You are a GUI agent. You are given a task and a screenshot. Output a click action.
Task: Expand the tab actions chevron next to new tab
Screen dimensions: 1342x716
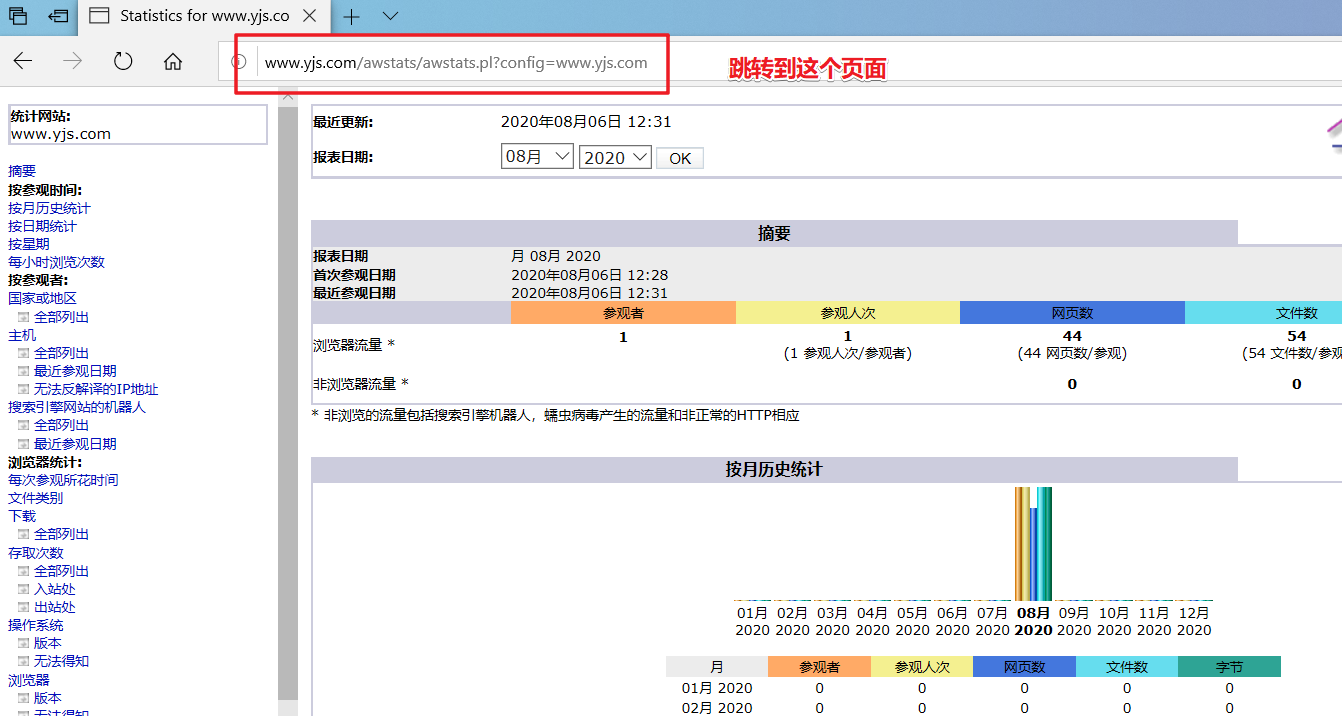pyautogui.click(x=389, y=16)
